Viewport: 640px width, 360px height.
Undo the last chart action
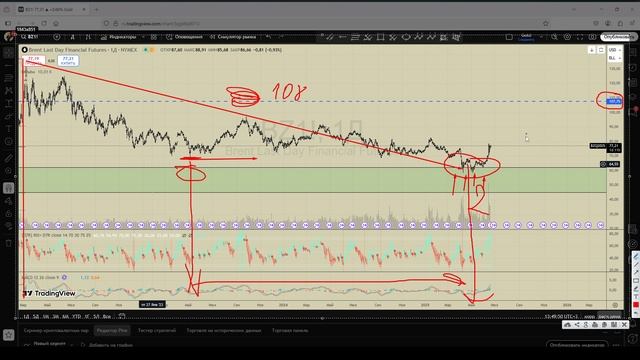(x=268, y=37)
